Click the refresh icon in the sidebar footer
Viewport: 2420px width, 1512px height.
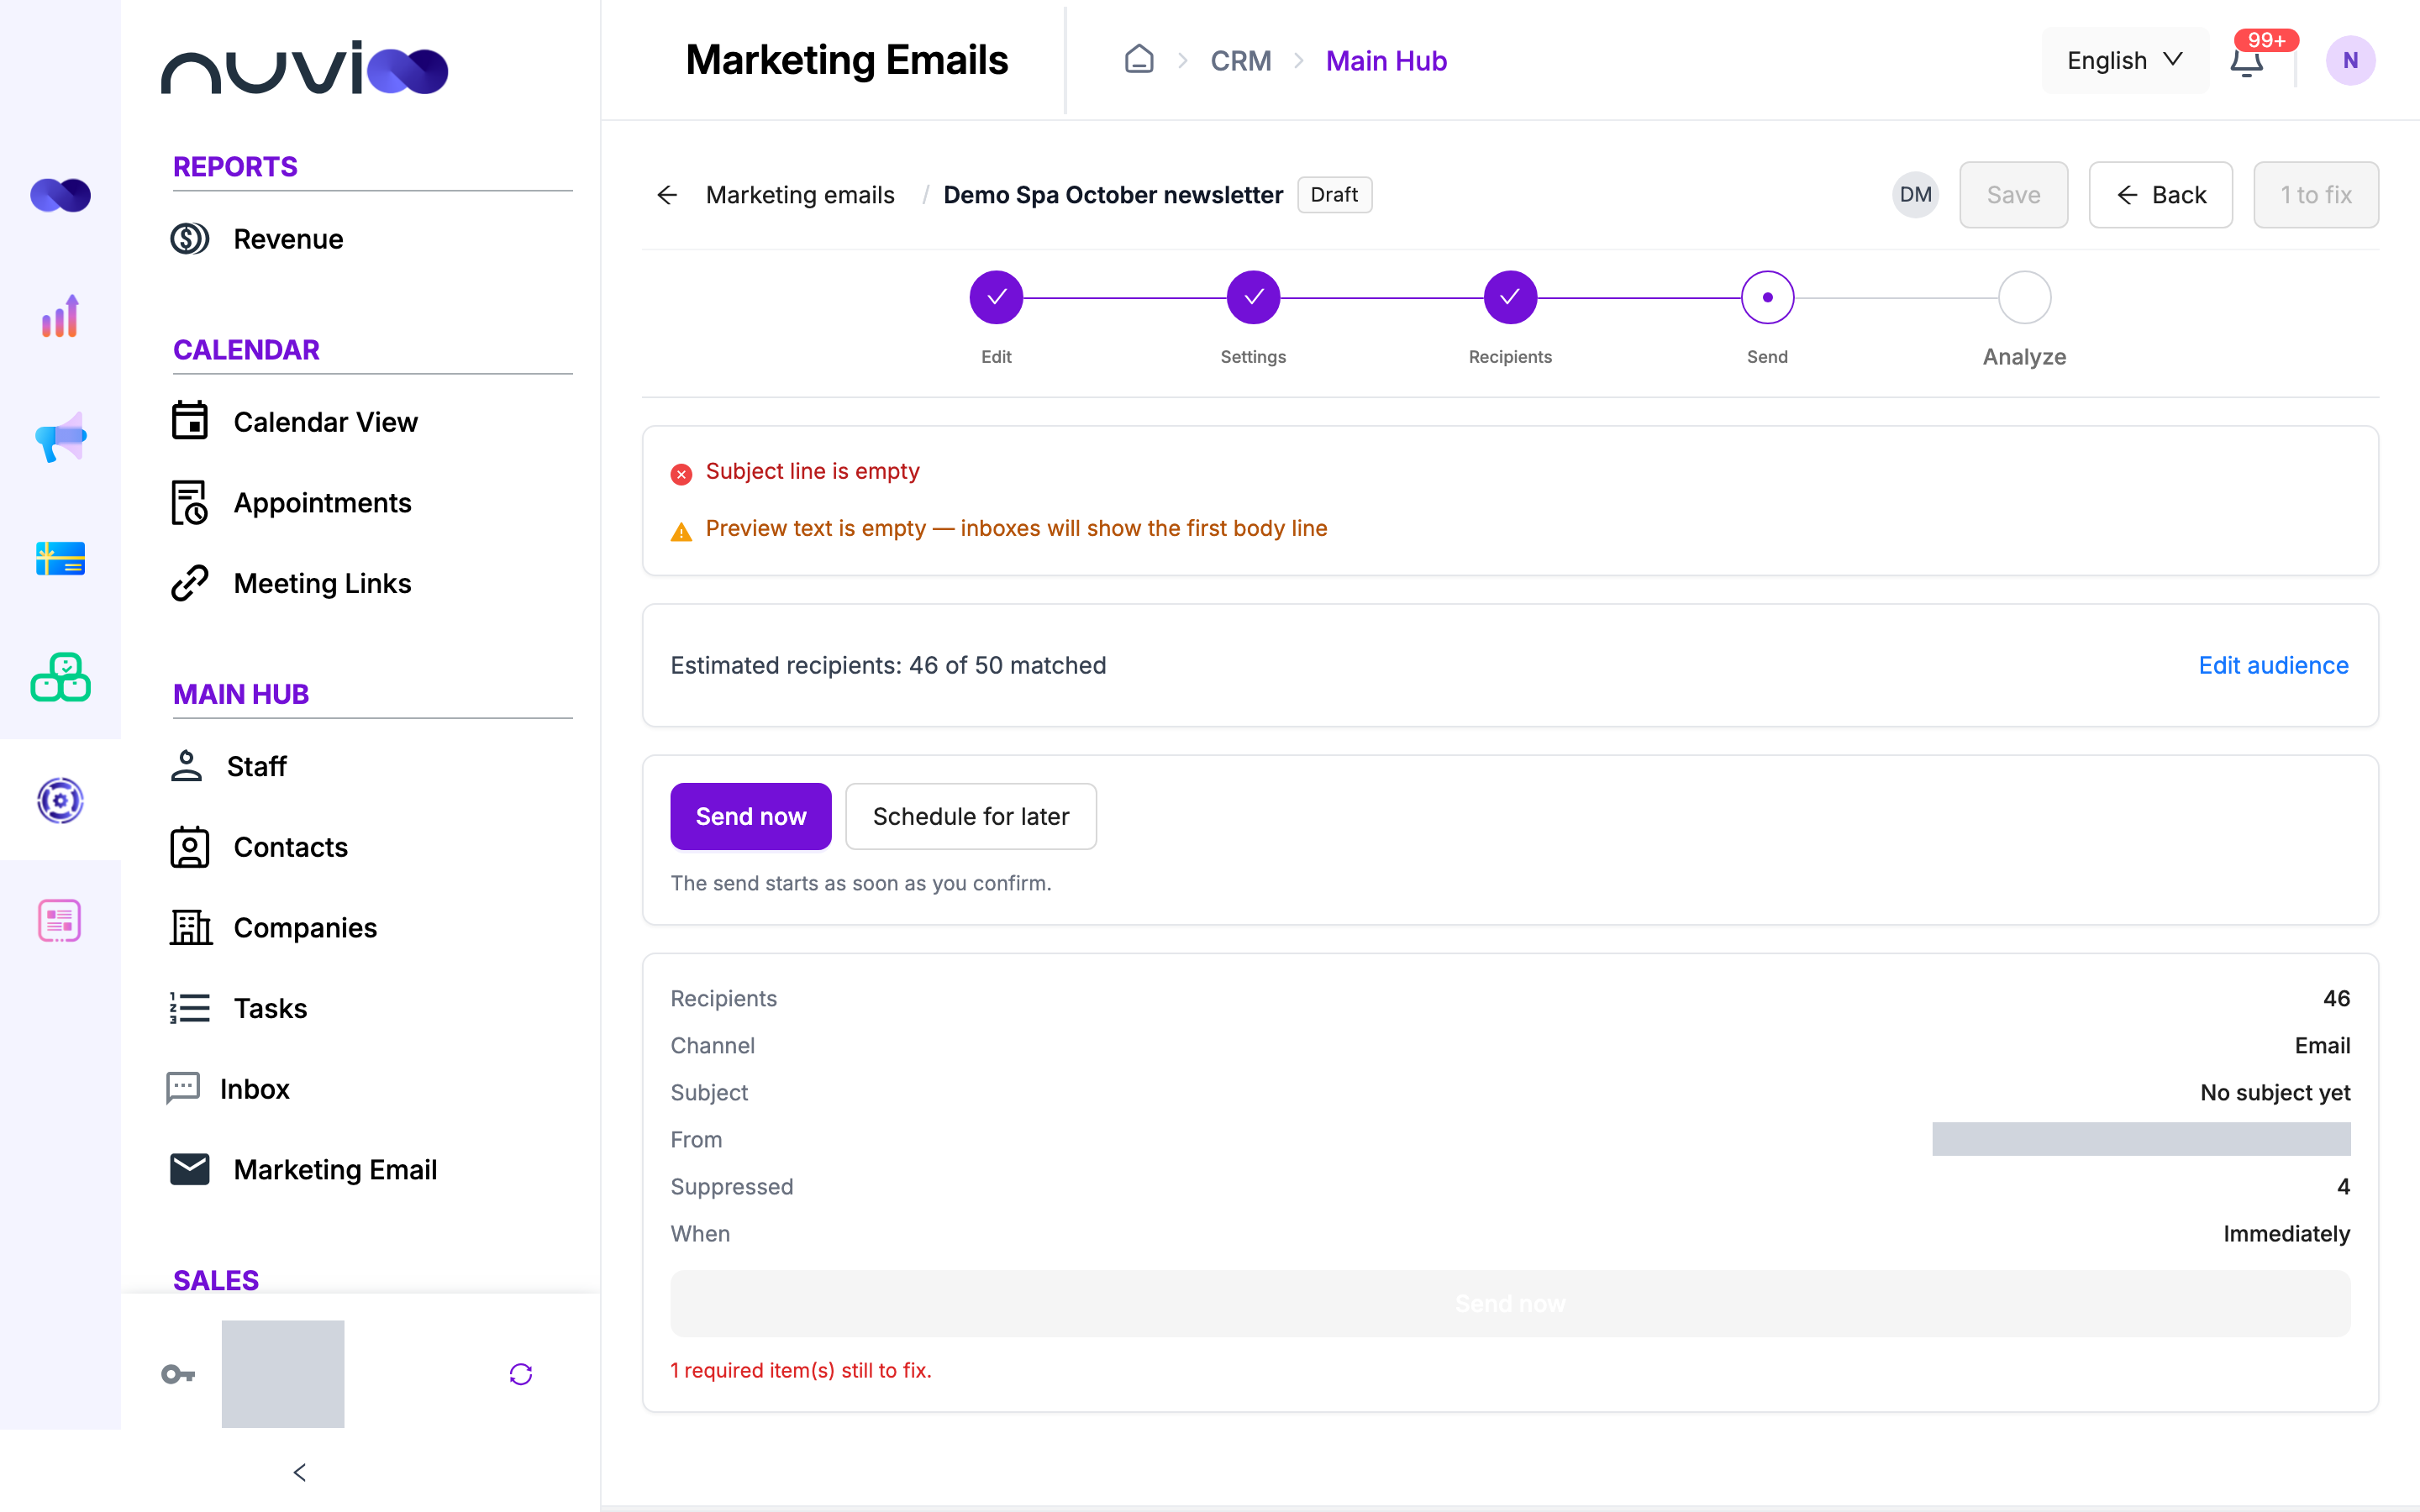pos(521,1374)
